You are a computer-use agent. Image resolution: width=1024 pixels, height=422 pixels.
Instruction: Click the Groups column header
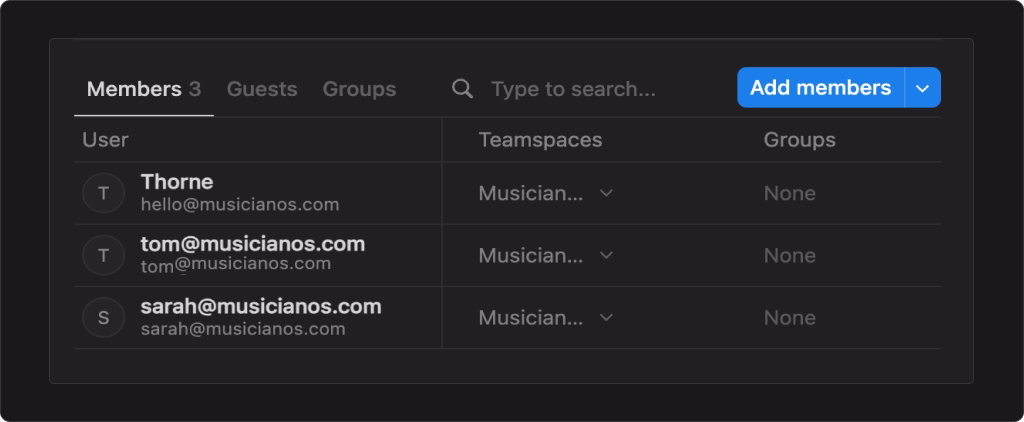[799, 140]
